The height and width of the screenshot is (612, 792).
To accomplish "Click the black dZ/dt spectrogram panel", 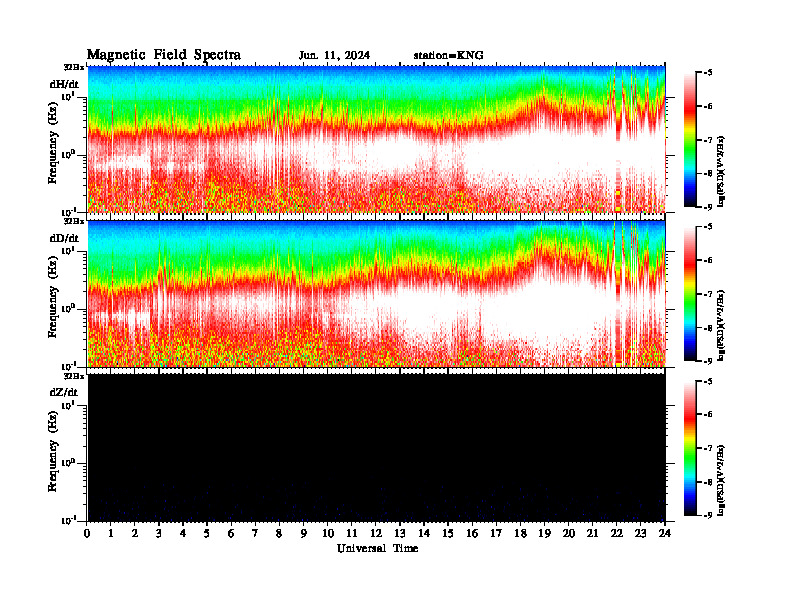I will [377, 447].
